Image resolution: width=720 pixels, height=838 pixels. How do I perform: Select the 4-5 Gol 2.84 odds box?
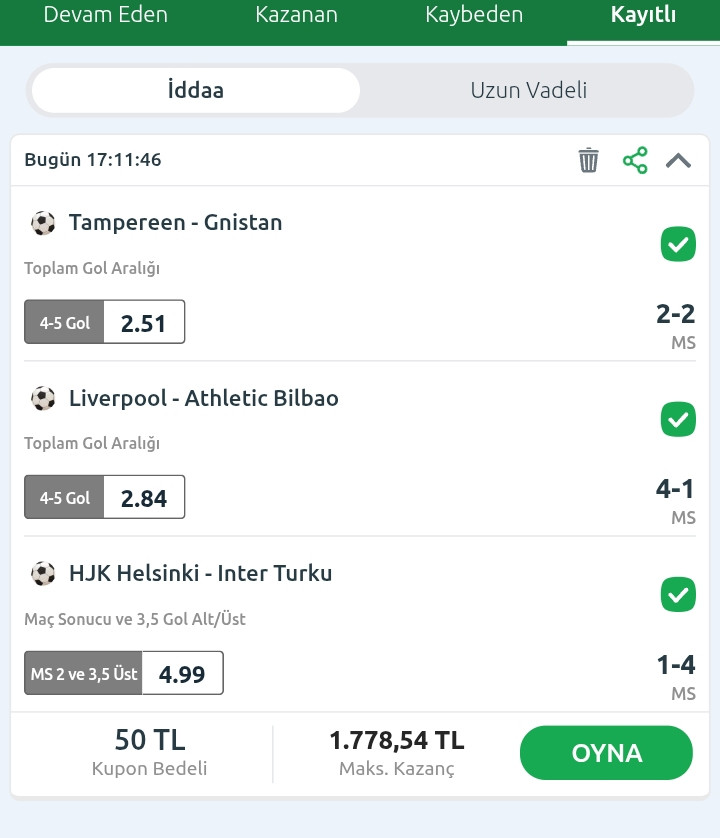105,497
